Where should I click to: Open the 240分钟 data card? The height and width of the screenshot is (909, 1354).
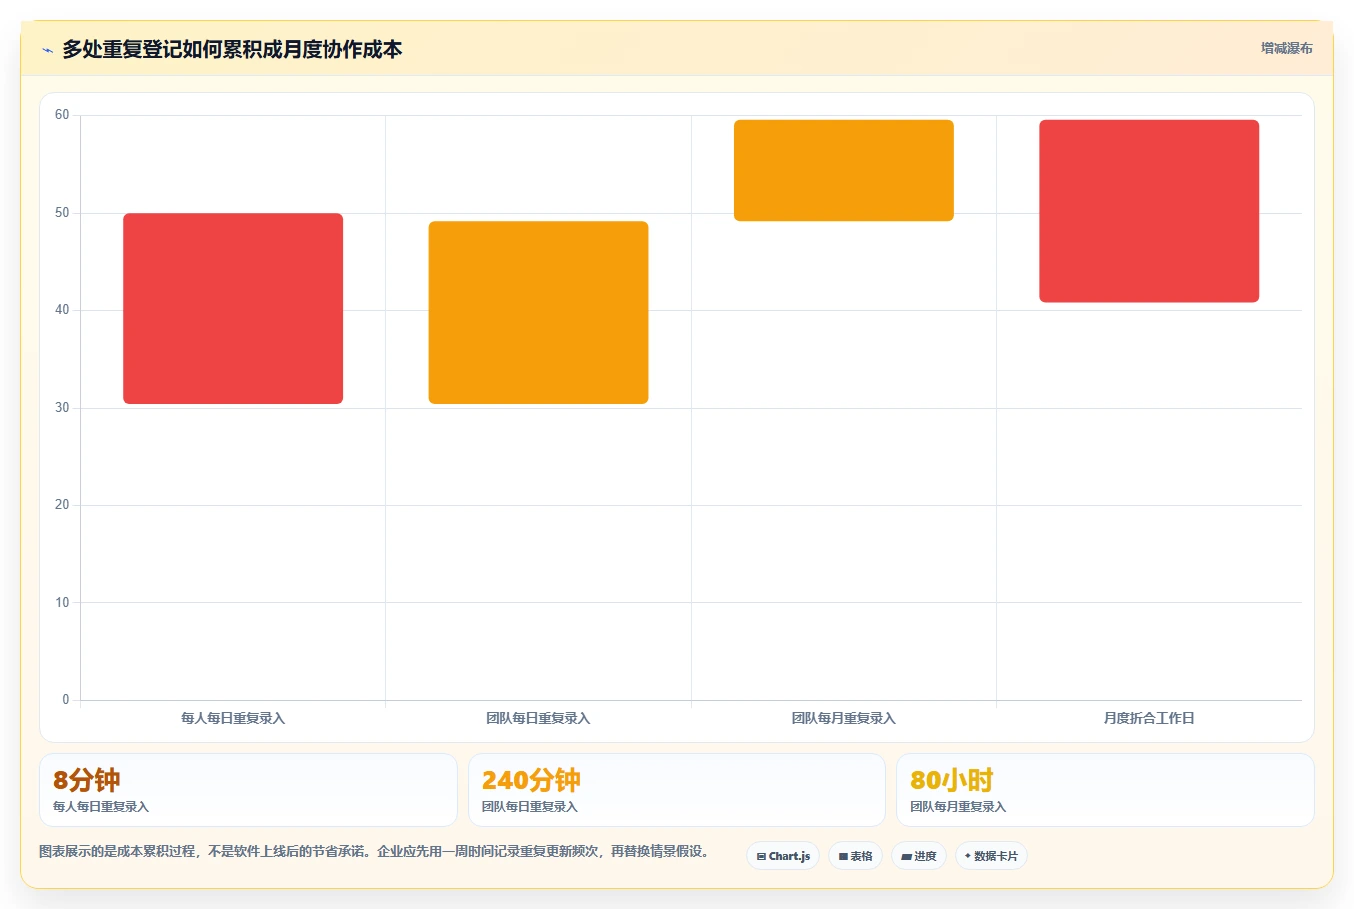677,790
